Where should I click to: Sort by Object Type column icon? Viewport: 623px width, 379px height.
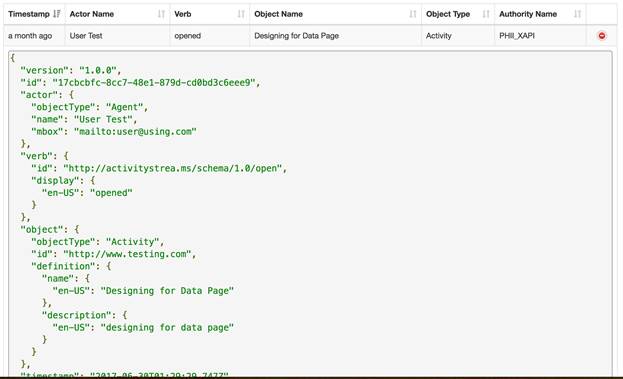486,14
